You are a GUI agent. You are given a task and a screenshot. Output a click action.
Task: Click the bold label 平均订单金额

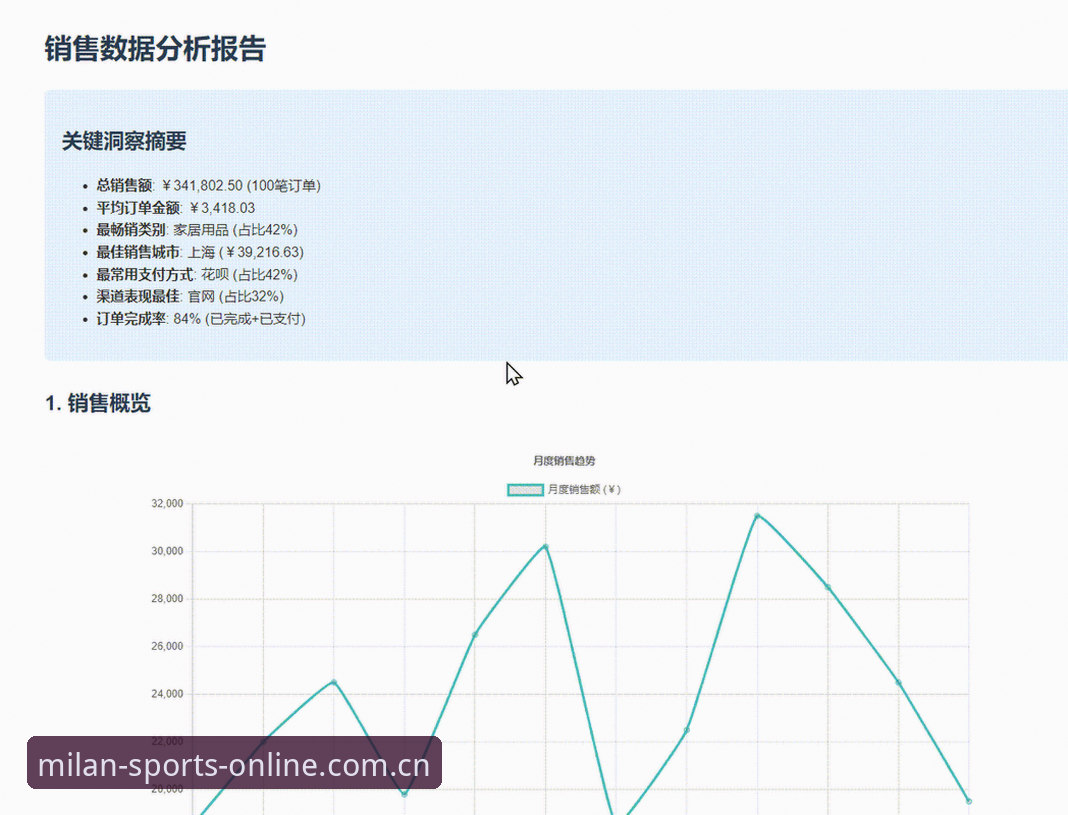[x=138, y=208]
